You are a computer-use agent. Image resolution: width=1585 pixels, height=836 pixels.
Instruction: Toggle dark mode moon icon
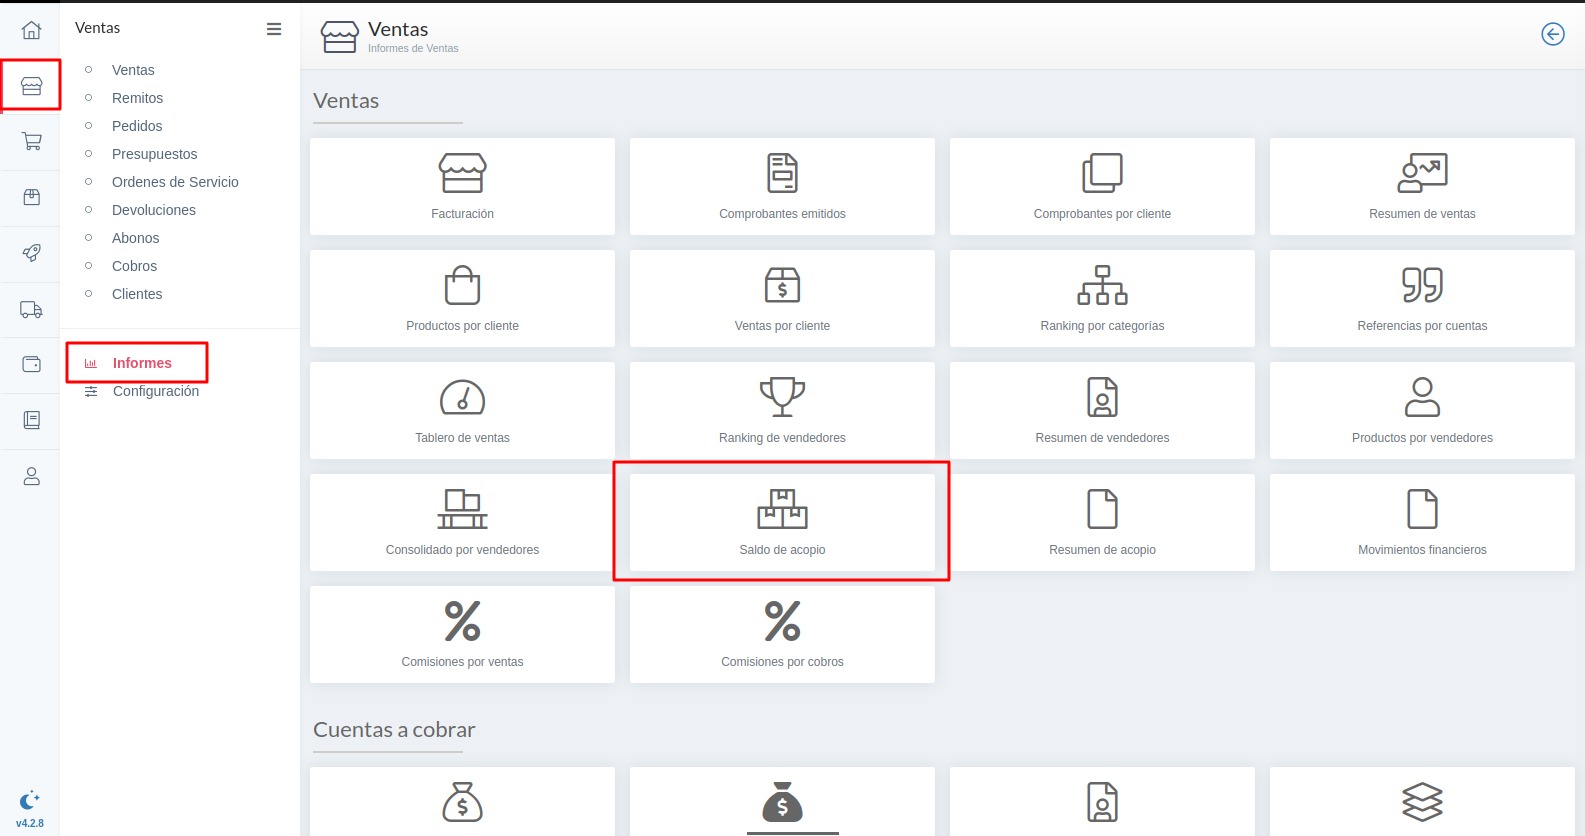[x=29, y=800]
